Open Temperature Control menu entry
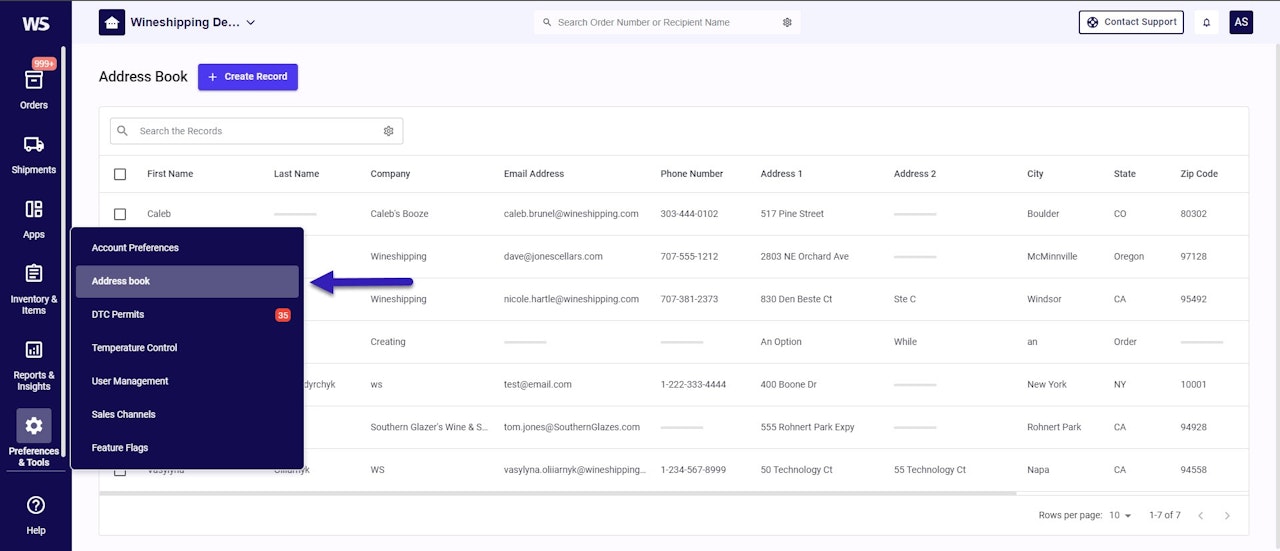 click(134, 348)
